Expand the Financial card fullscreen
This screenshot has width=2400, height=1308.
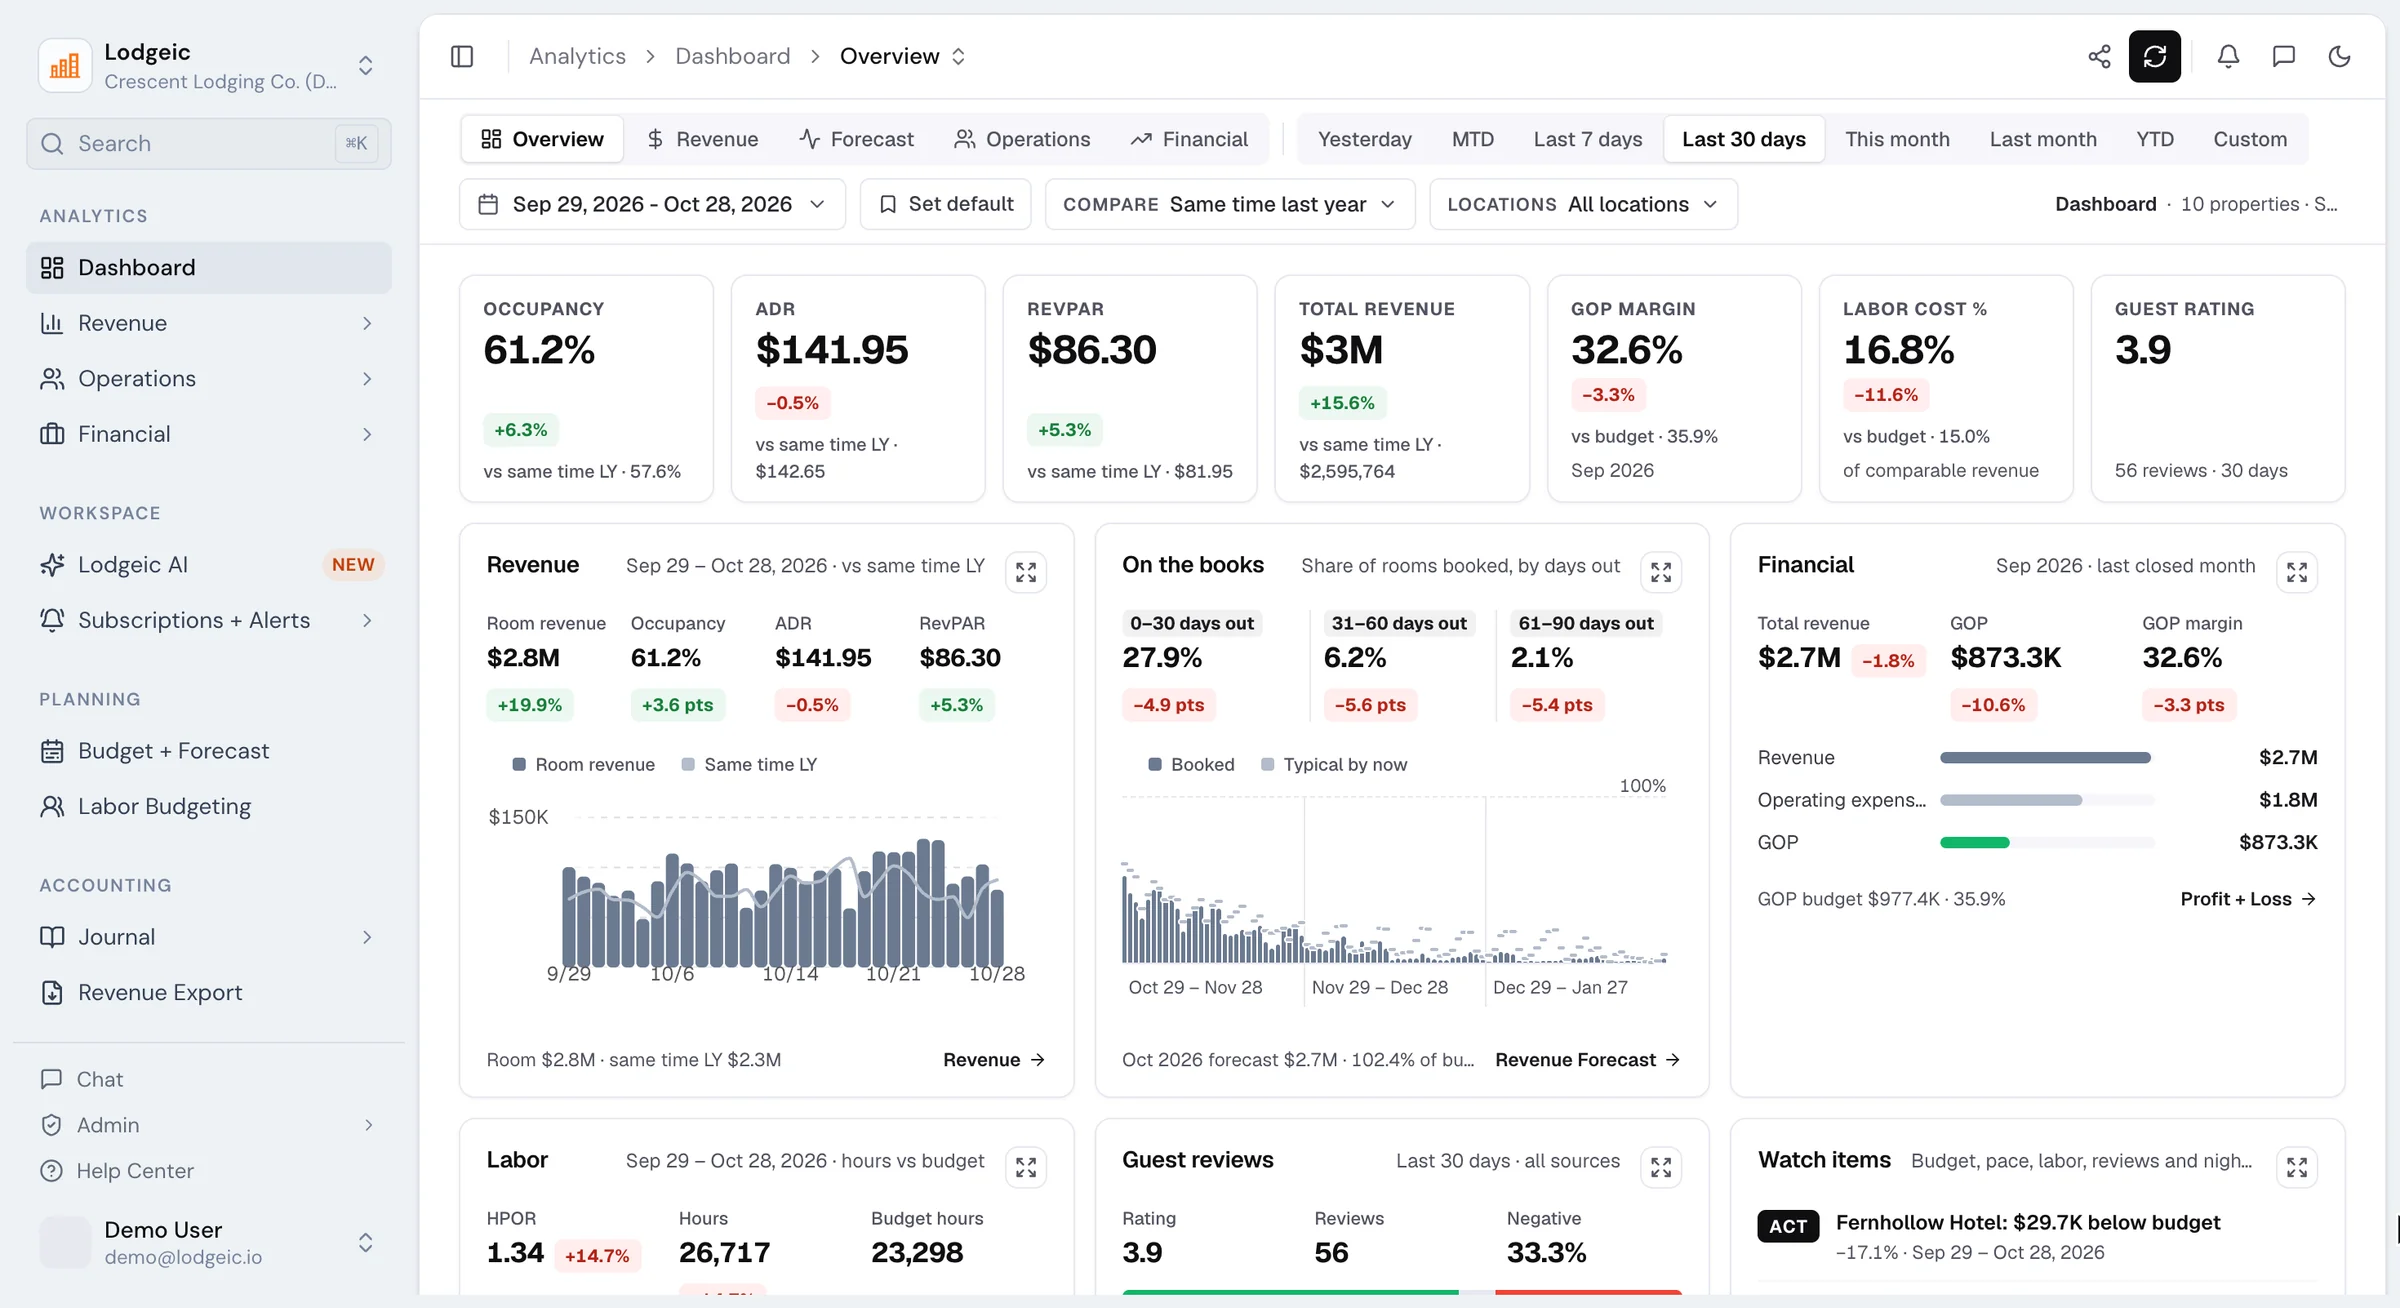pos(2297,572)
